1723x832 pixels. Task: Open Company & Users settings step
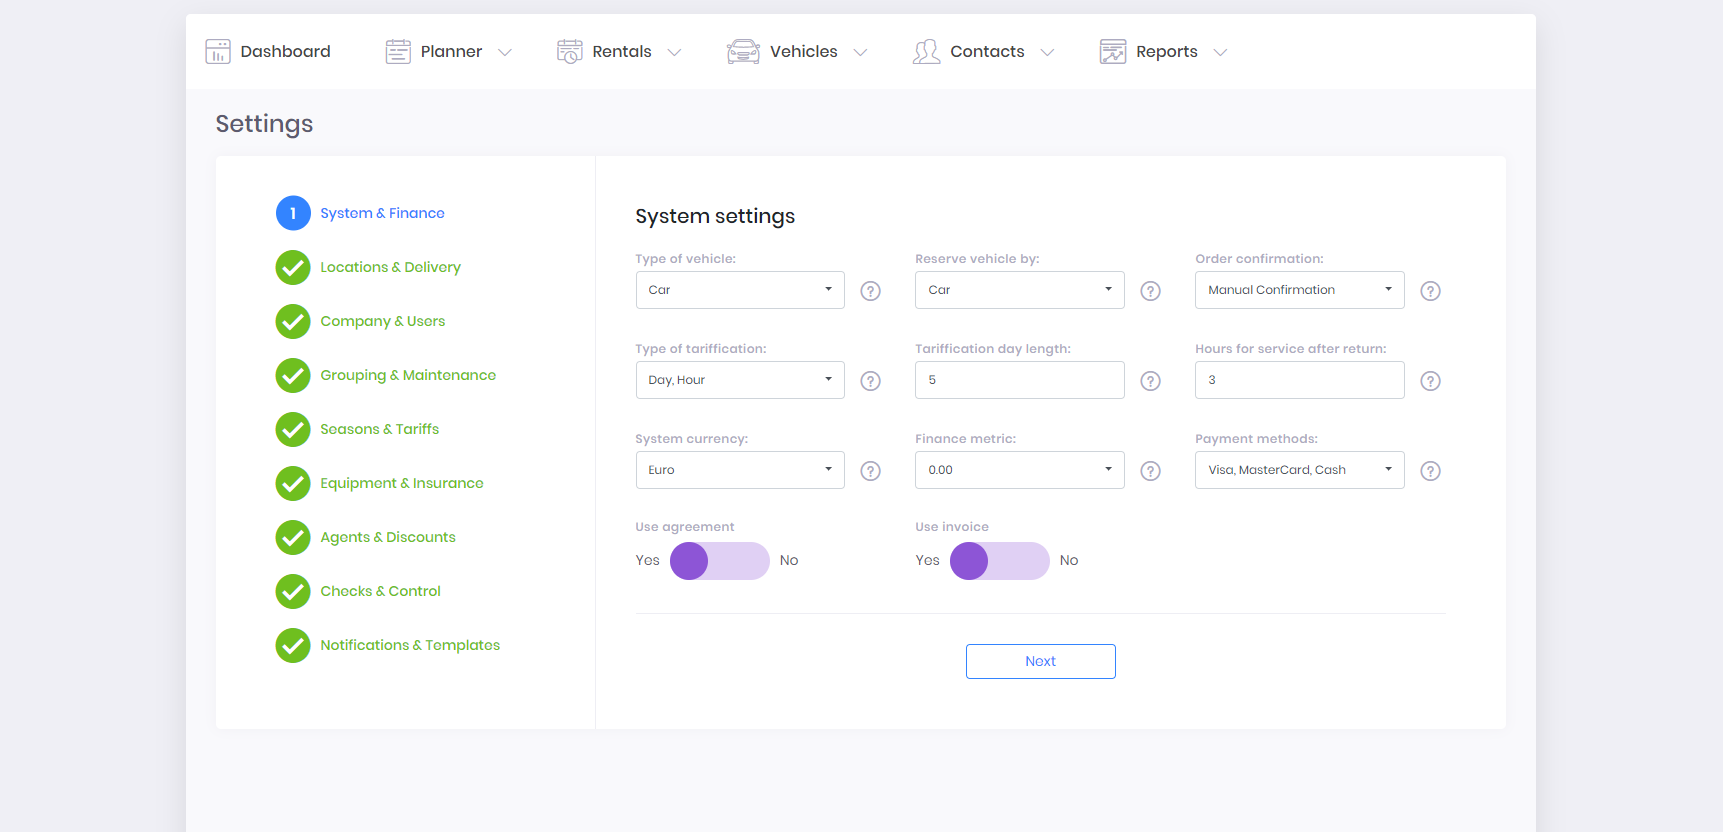[382, 321]
